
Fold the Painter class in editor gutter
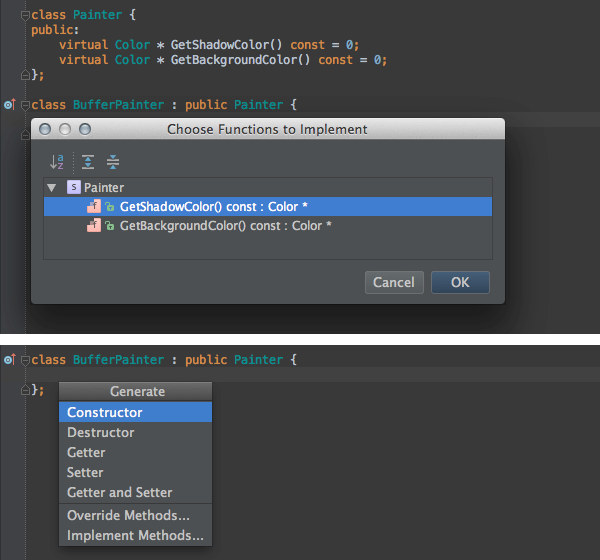[x=25, y=16]
